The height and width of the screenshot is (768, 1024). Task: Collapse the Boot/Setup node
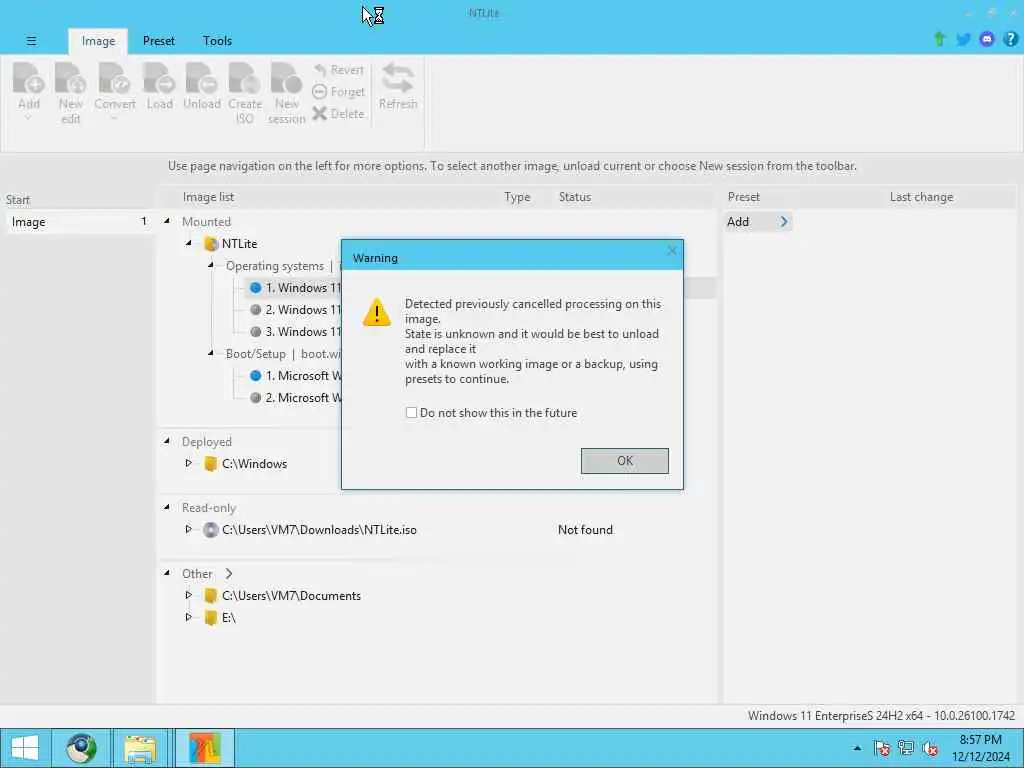click(211, 353)
